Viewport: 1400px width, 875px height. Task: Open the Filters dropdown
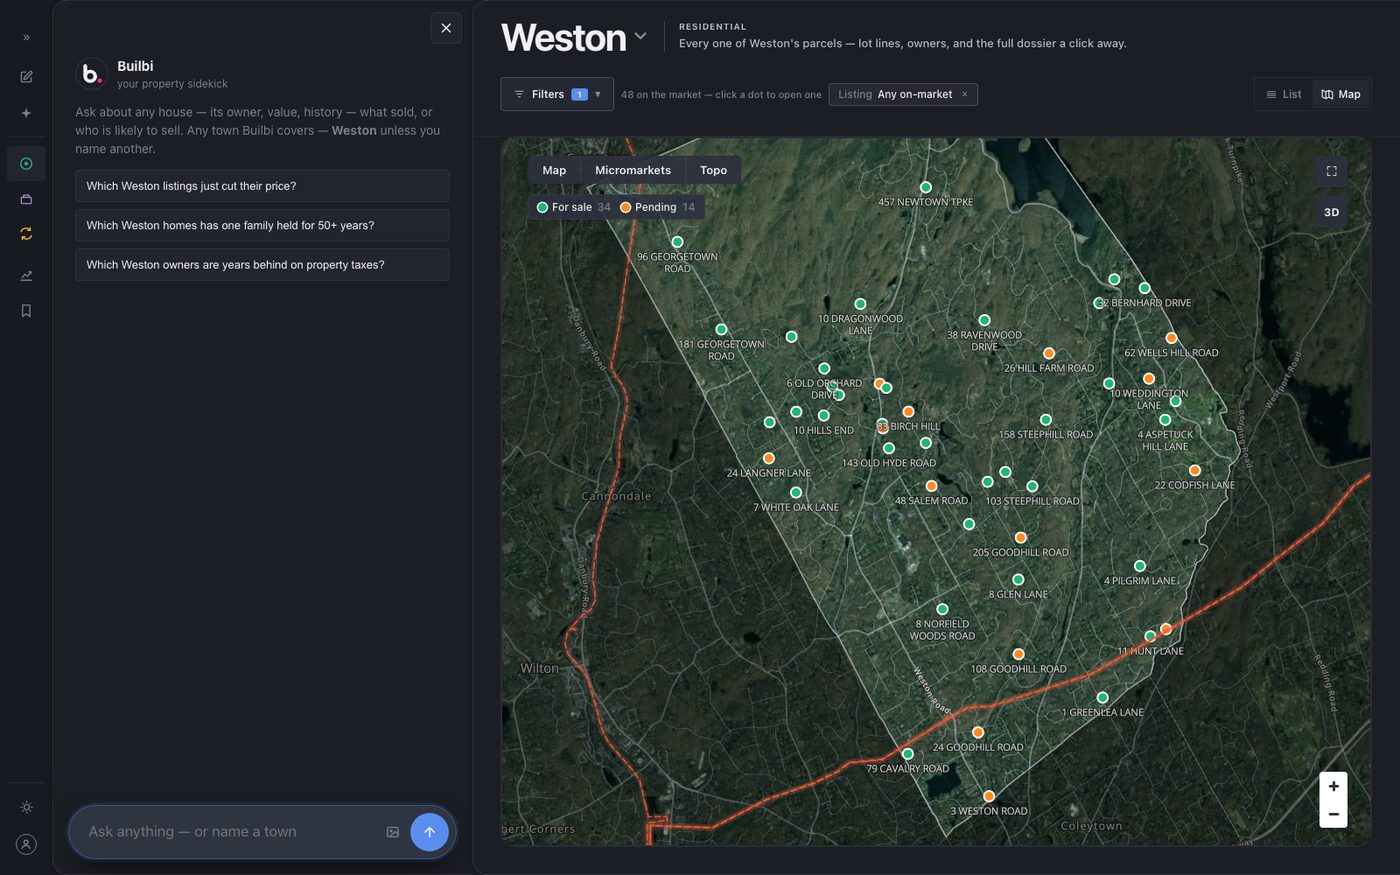click(557, 94)
